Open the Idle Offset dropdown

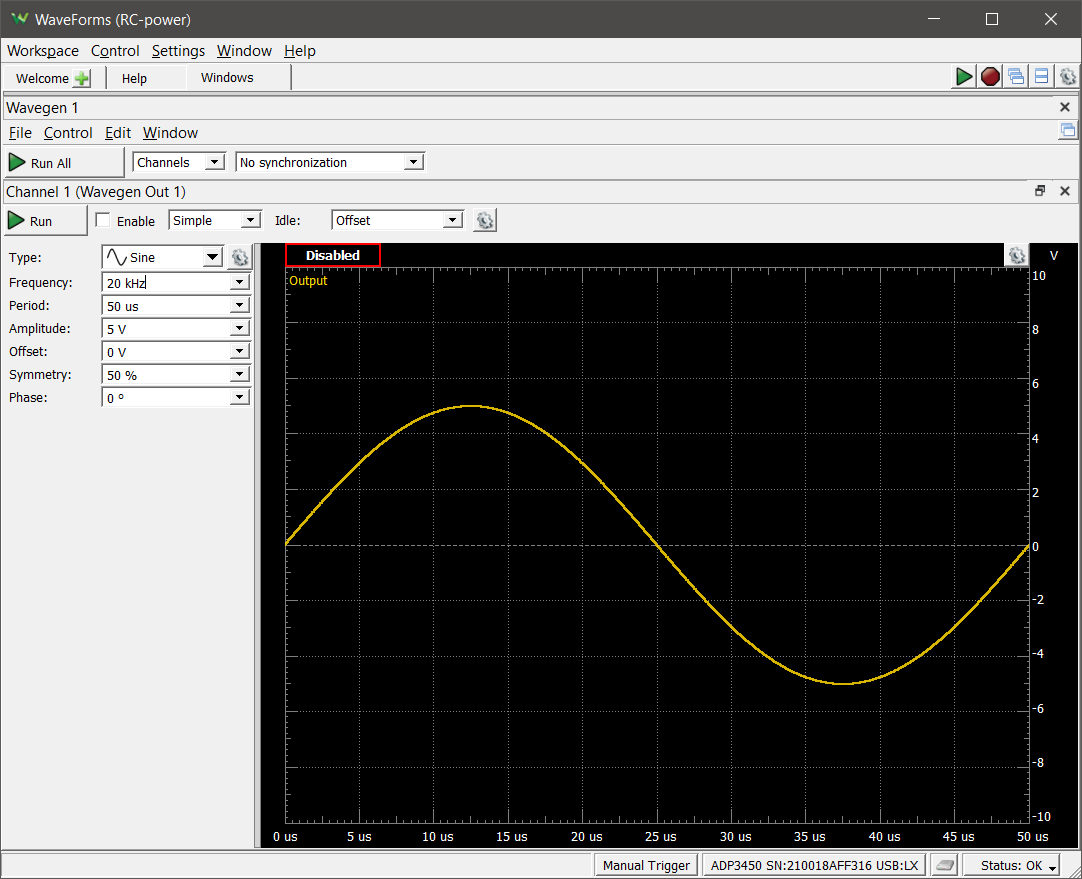[x=397, y=220]
